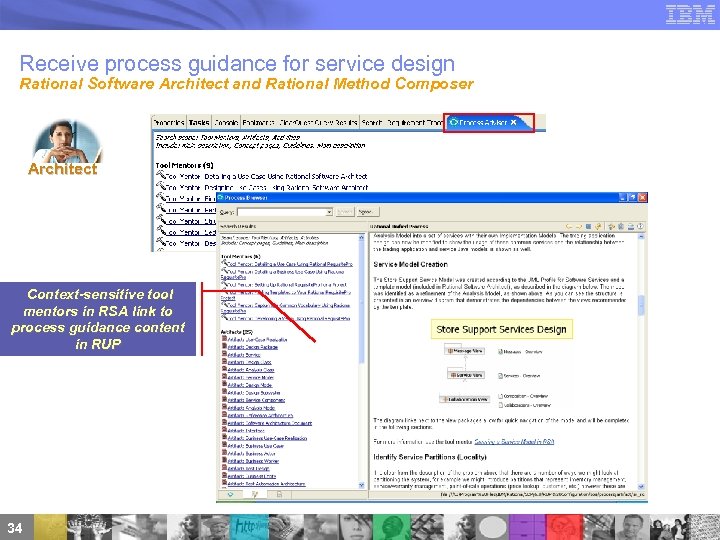The height and width of the screenshot is (540, 720).
Task: Maximize the Process Browser window
Action: click(633, 197)
